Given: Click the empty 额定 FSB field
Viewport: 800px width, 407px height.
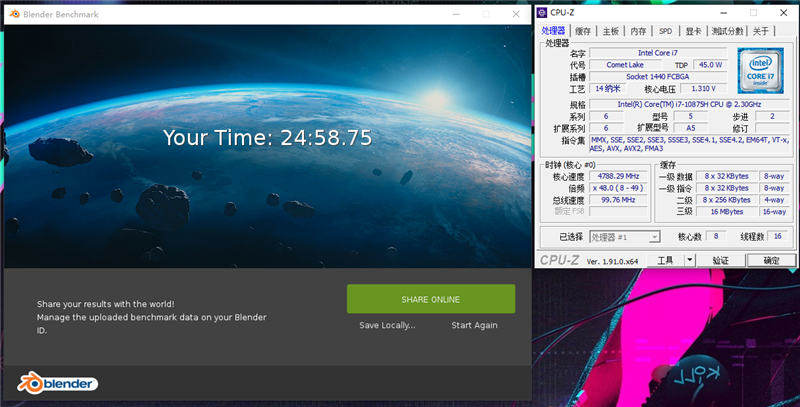Looking at the screenshot, I should click(x=618, y=211).
